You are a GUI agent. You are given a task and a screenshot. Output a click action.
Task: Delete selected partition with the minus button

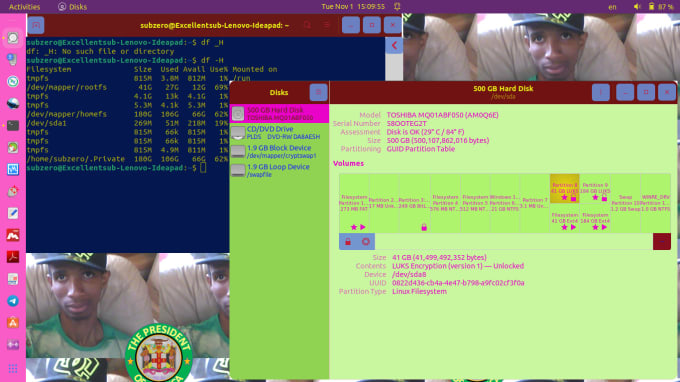click(x=662, y=242)
